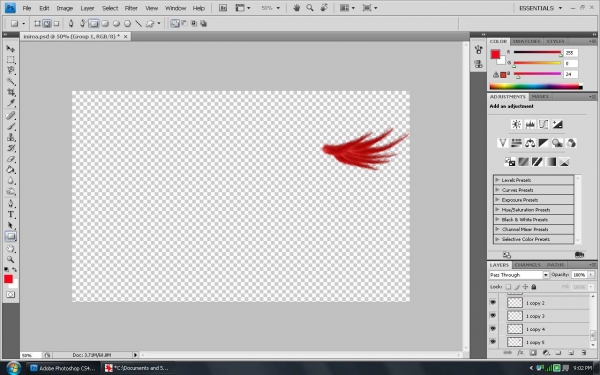Expand Exposure Presets

[497, 200]
